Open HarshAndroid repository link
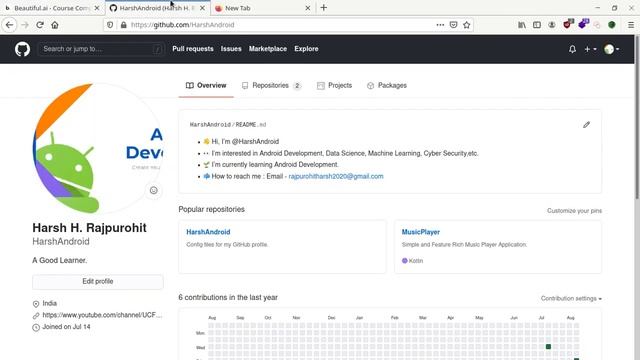 click(208, 232)
